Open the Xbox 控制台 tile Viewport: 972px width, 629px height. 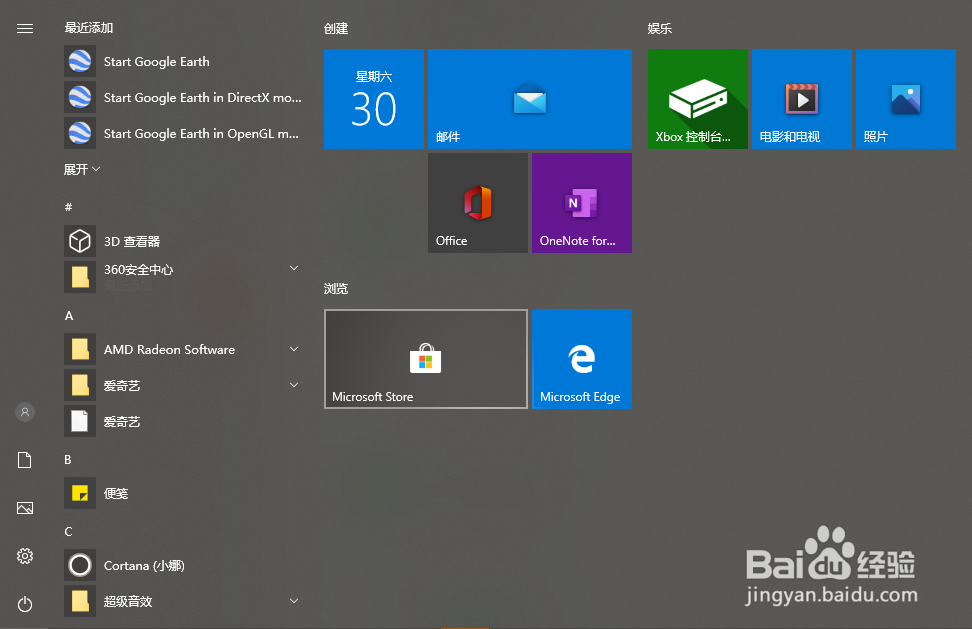[x=698, y=99]
